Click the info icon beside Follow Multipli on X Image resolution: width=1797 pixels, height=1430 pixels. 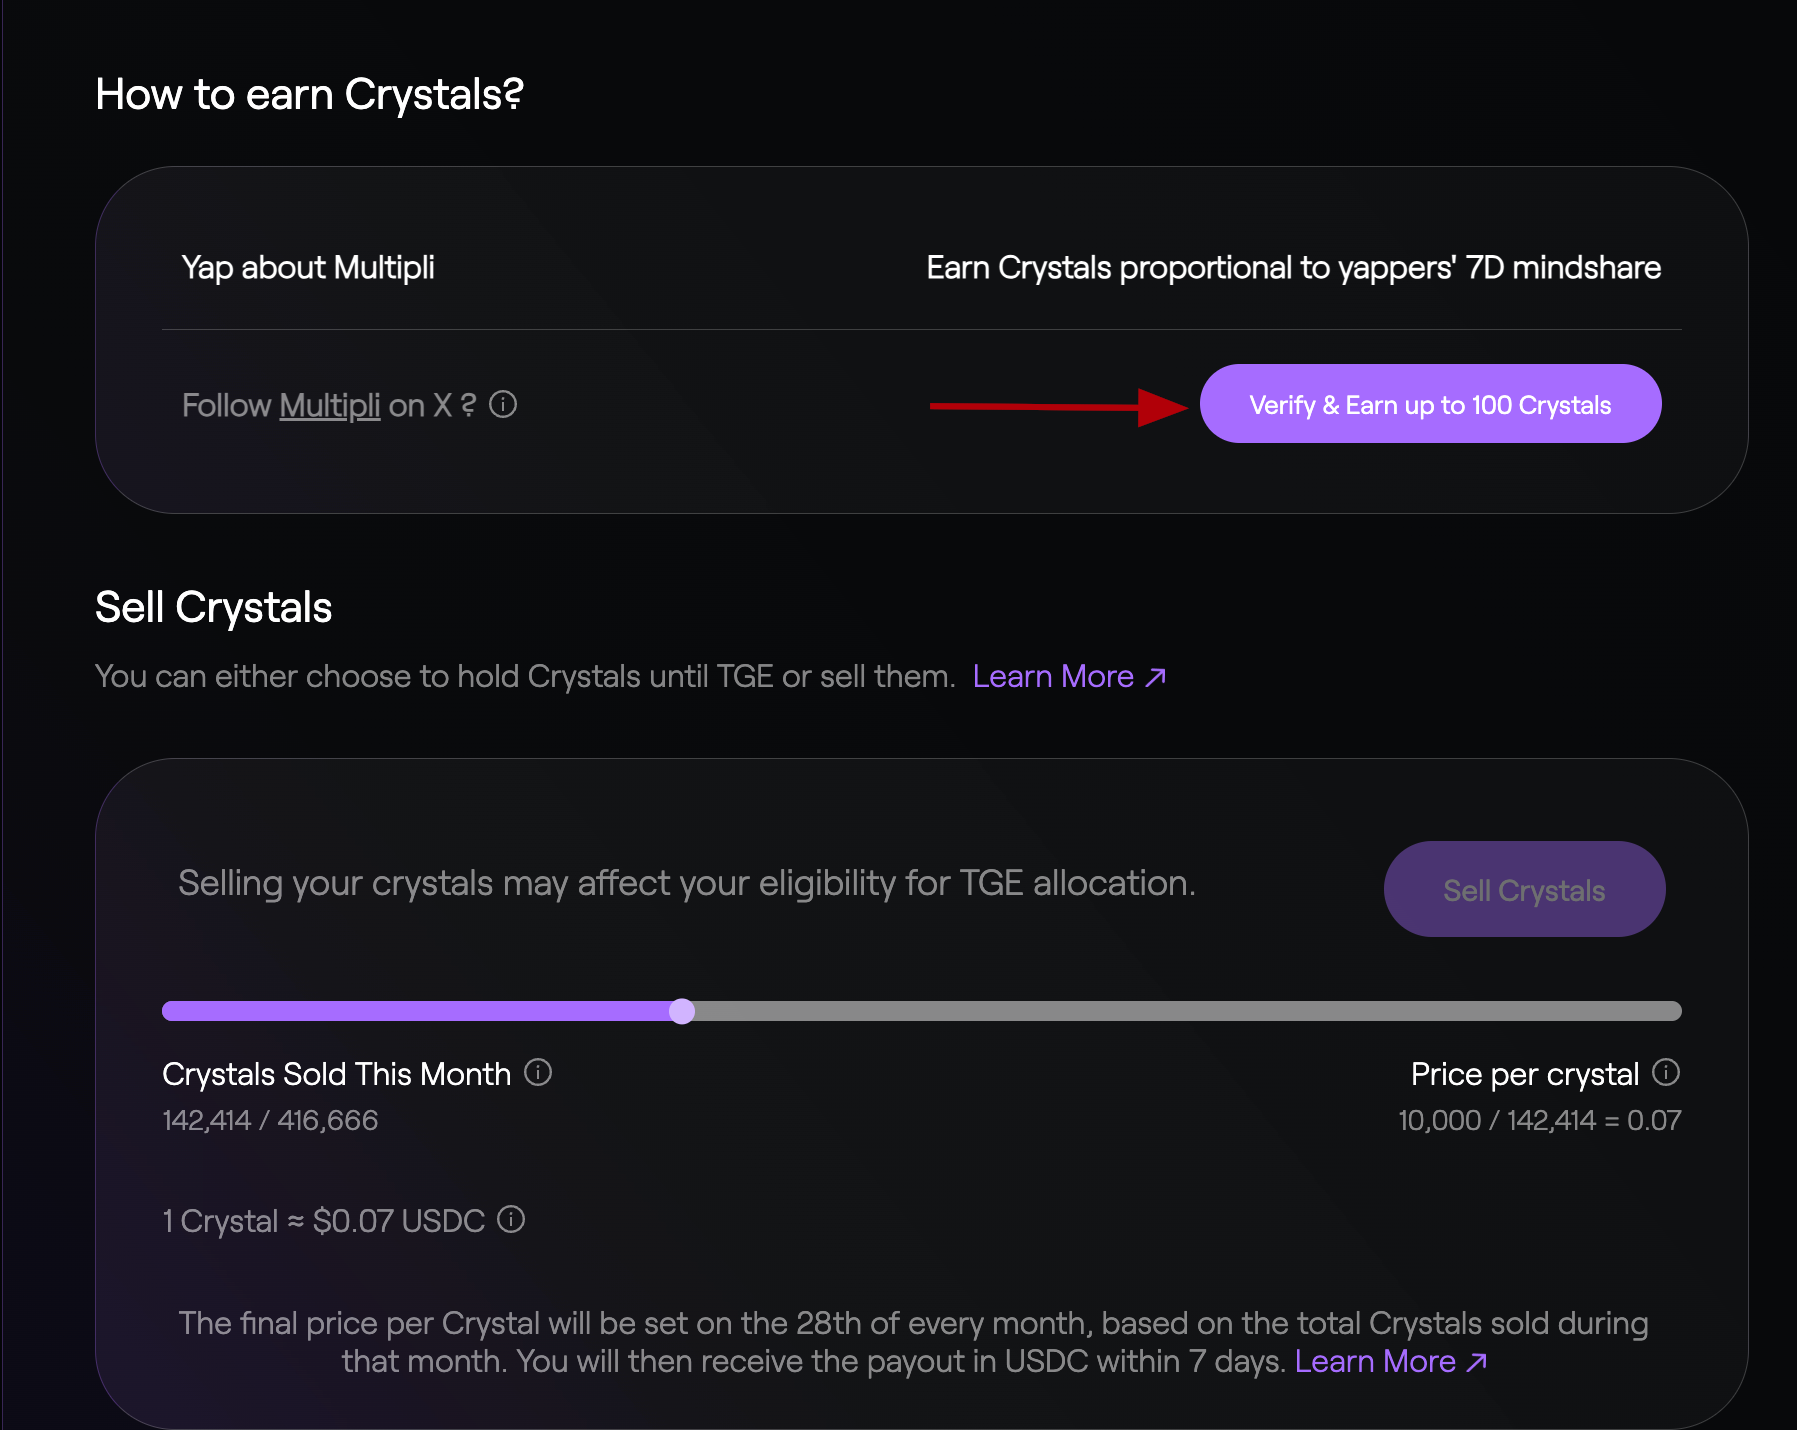[x=503, y=405]
